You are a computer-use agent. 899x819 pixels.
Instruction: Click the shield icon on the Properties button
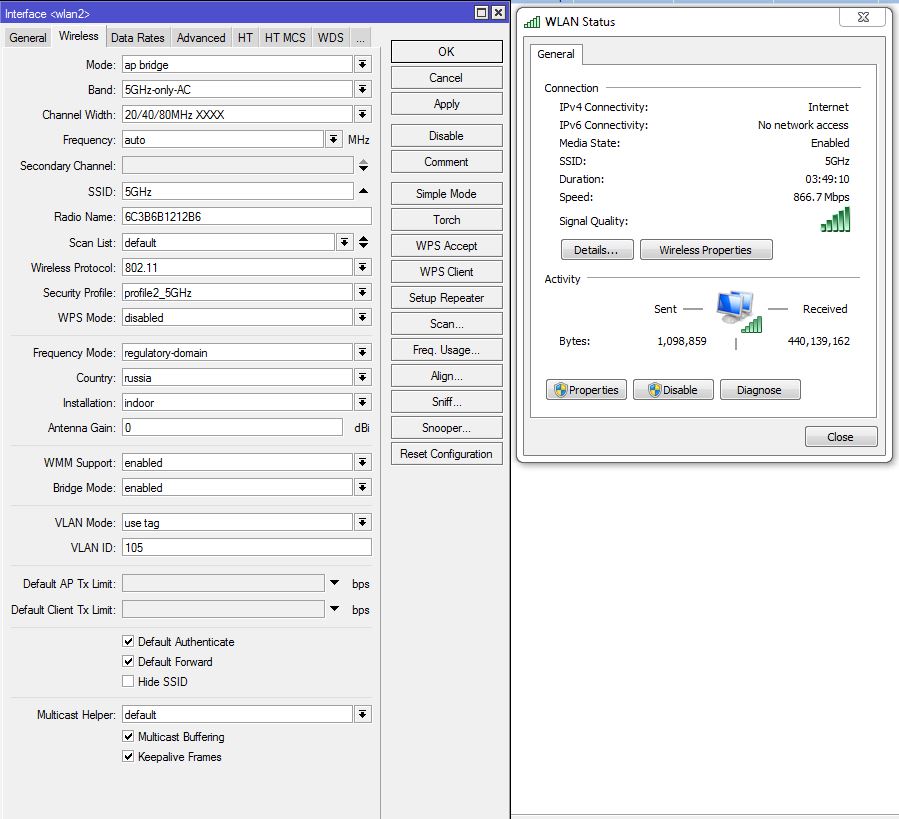(563, 389)
